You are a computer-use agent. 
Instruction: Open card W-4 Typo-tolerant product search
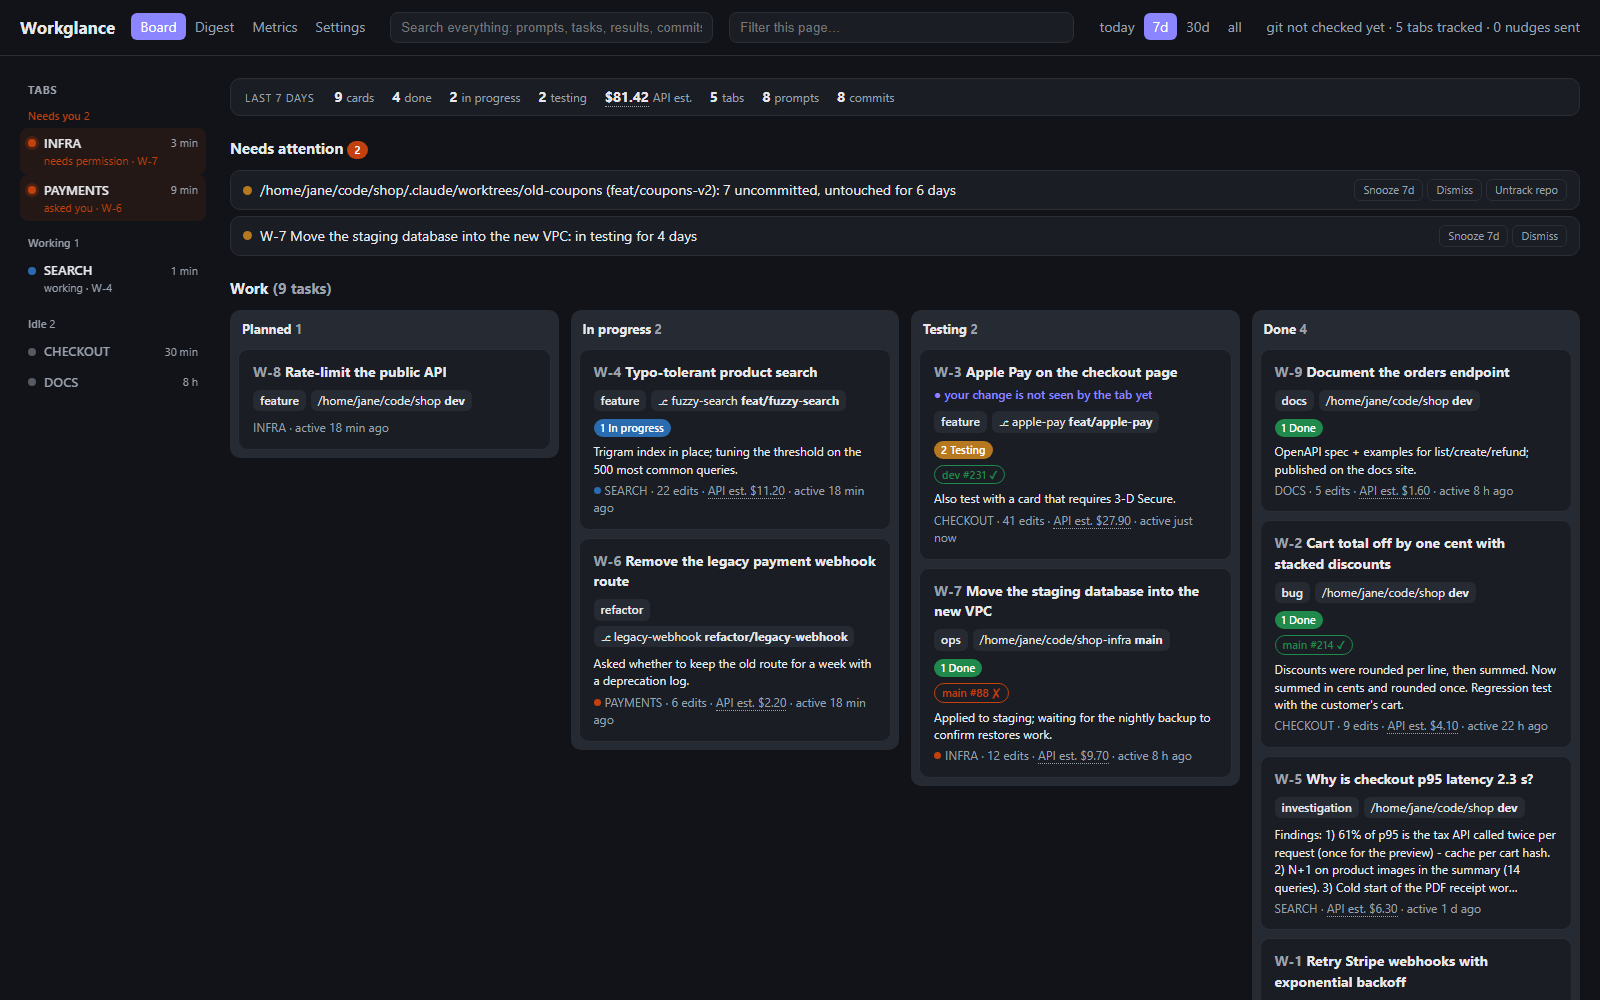(x=735, y=439)
